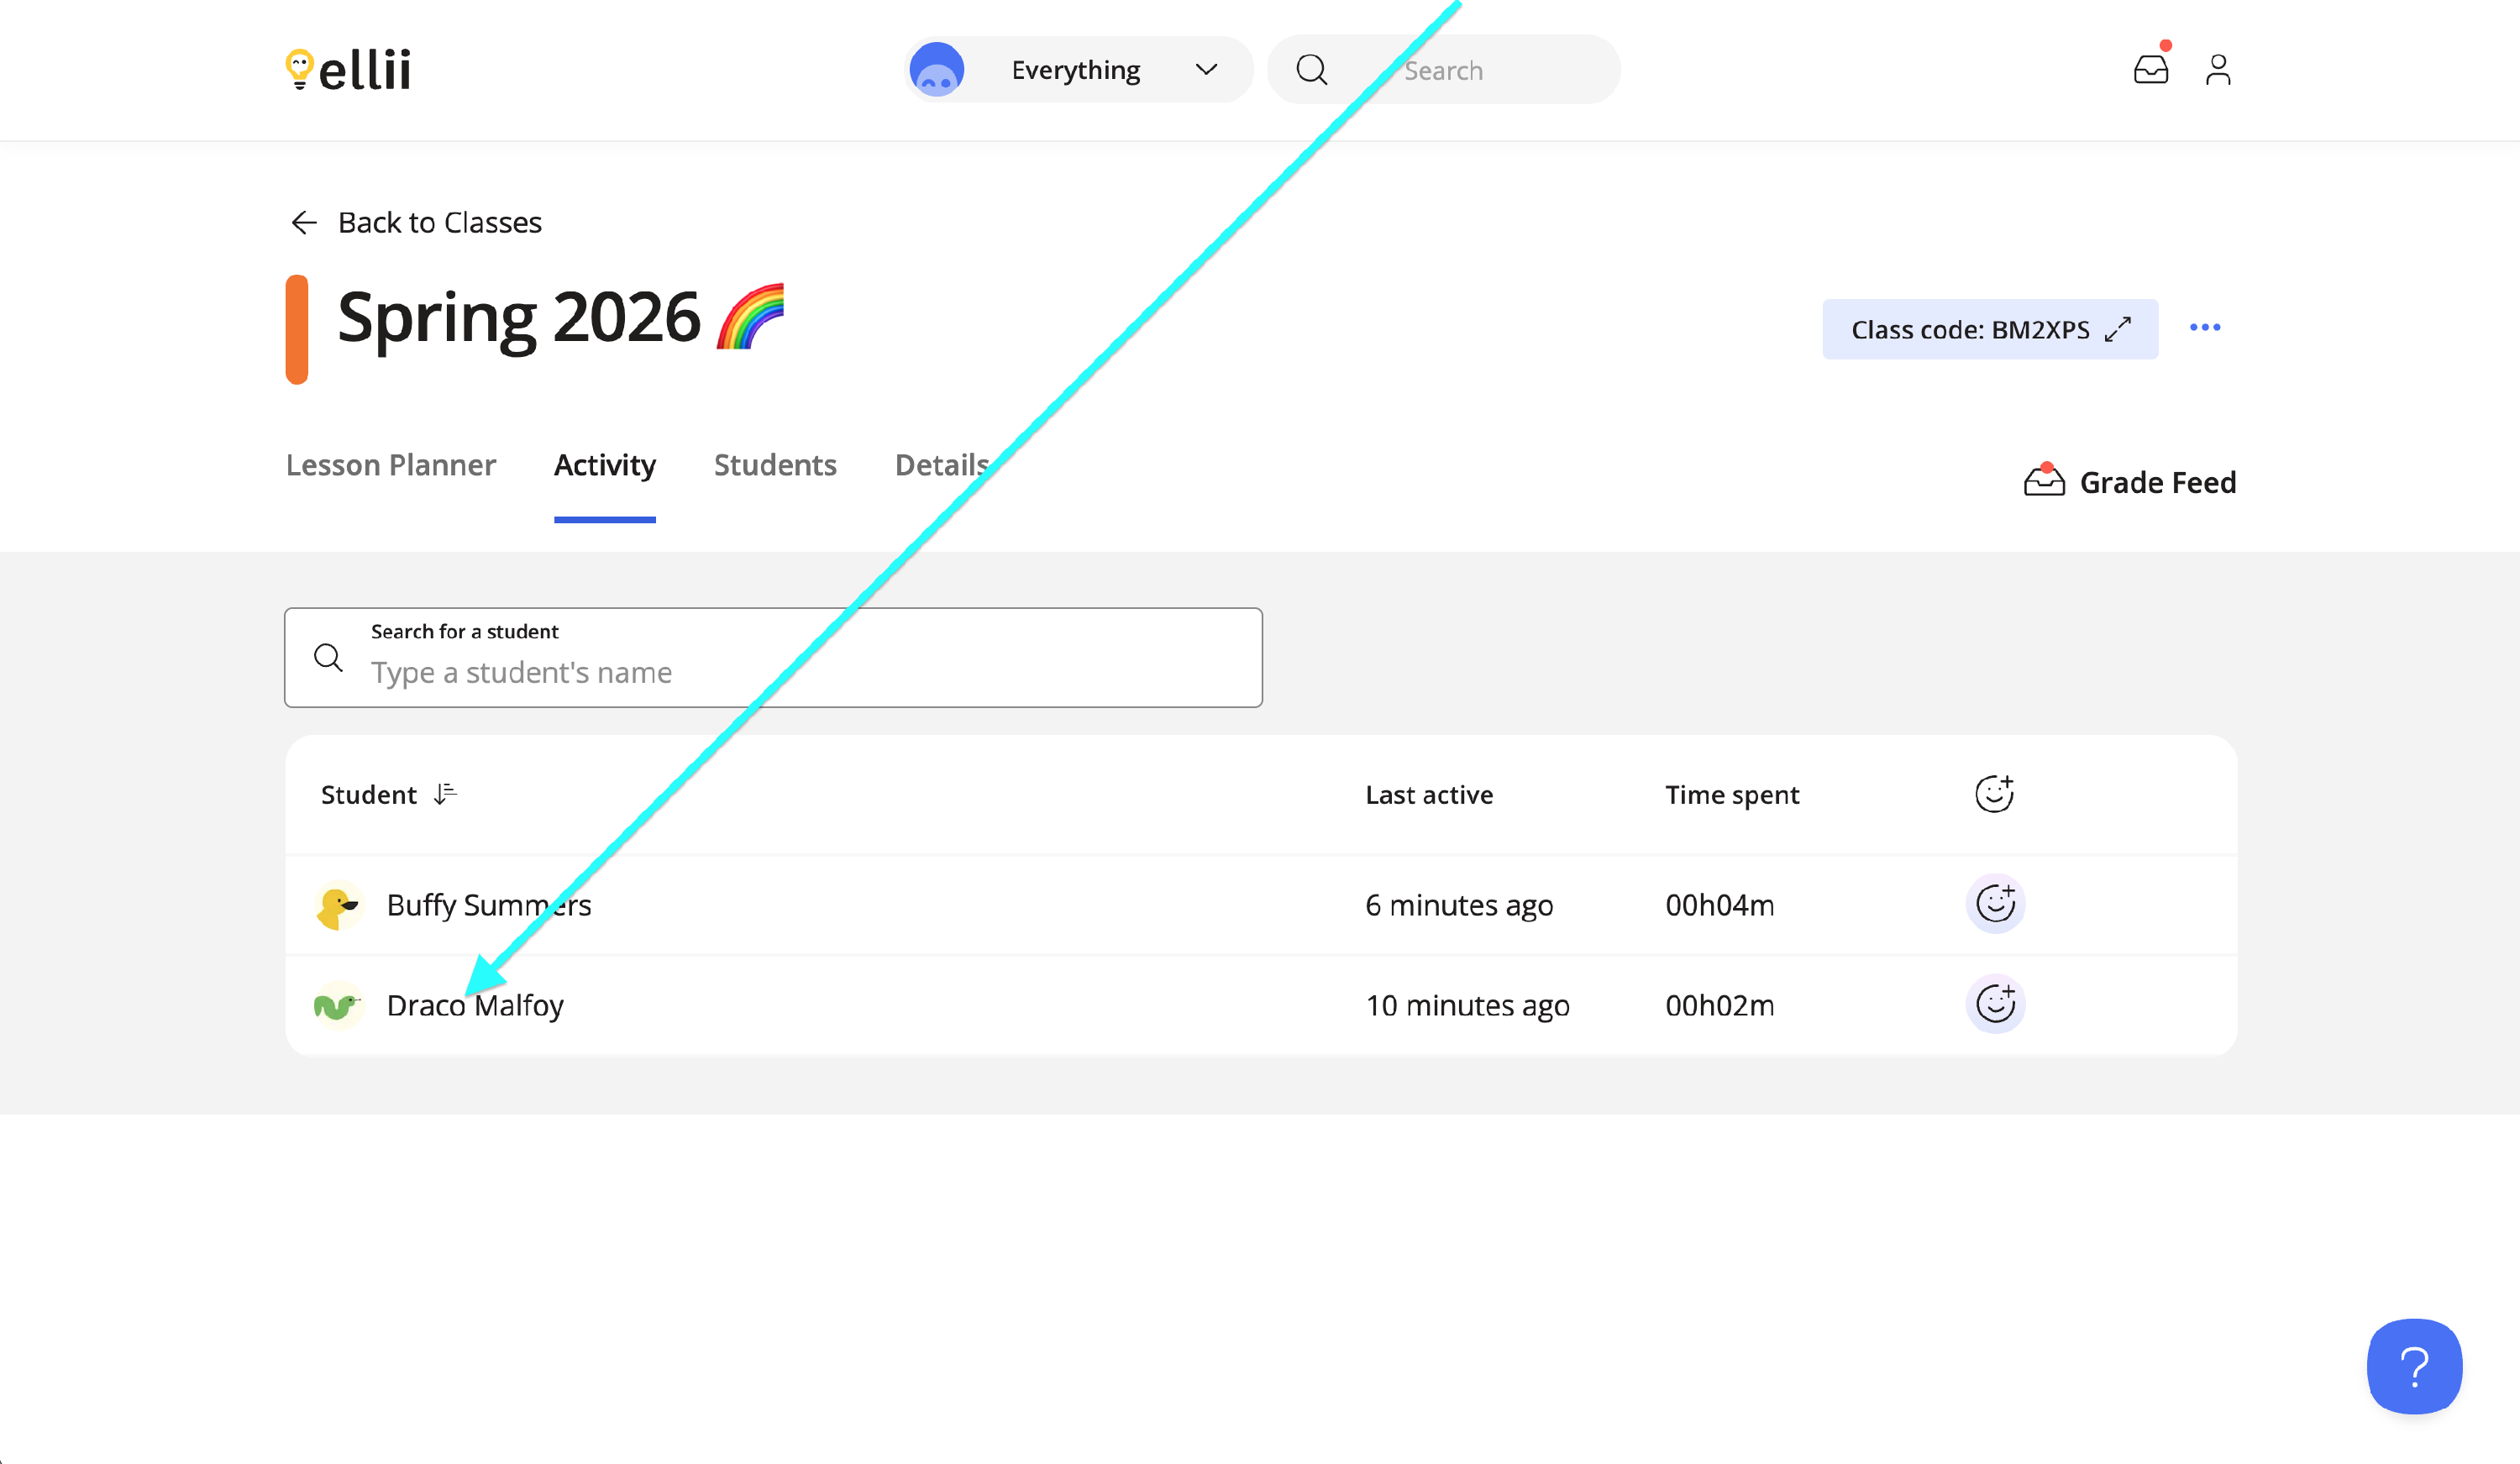
Task: Open the user profile icon
Action: pyautogui.click(x=2218, y=69)
